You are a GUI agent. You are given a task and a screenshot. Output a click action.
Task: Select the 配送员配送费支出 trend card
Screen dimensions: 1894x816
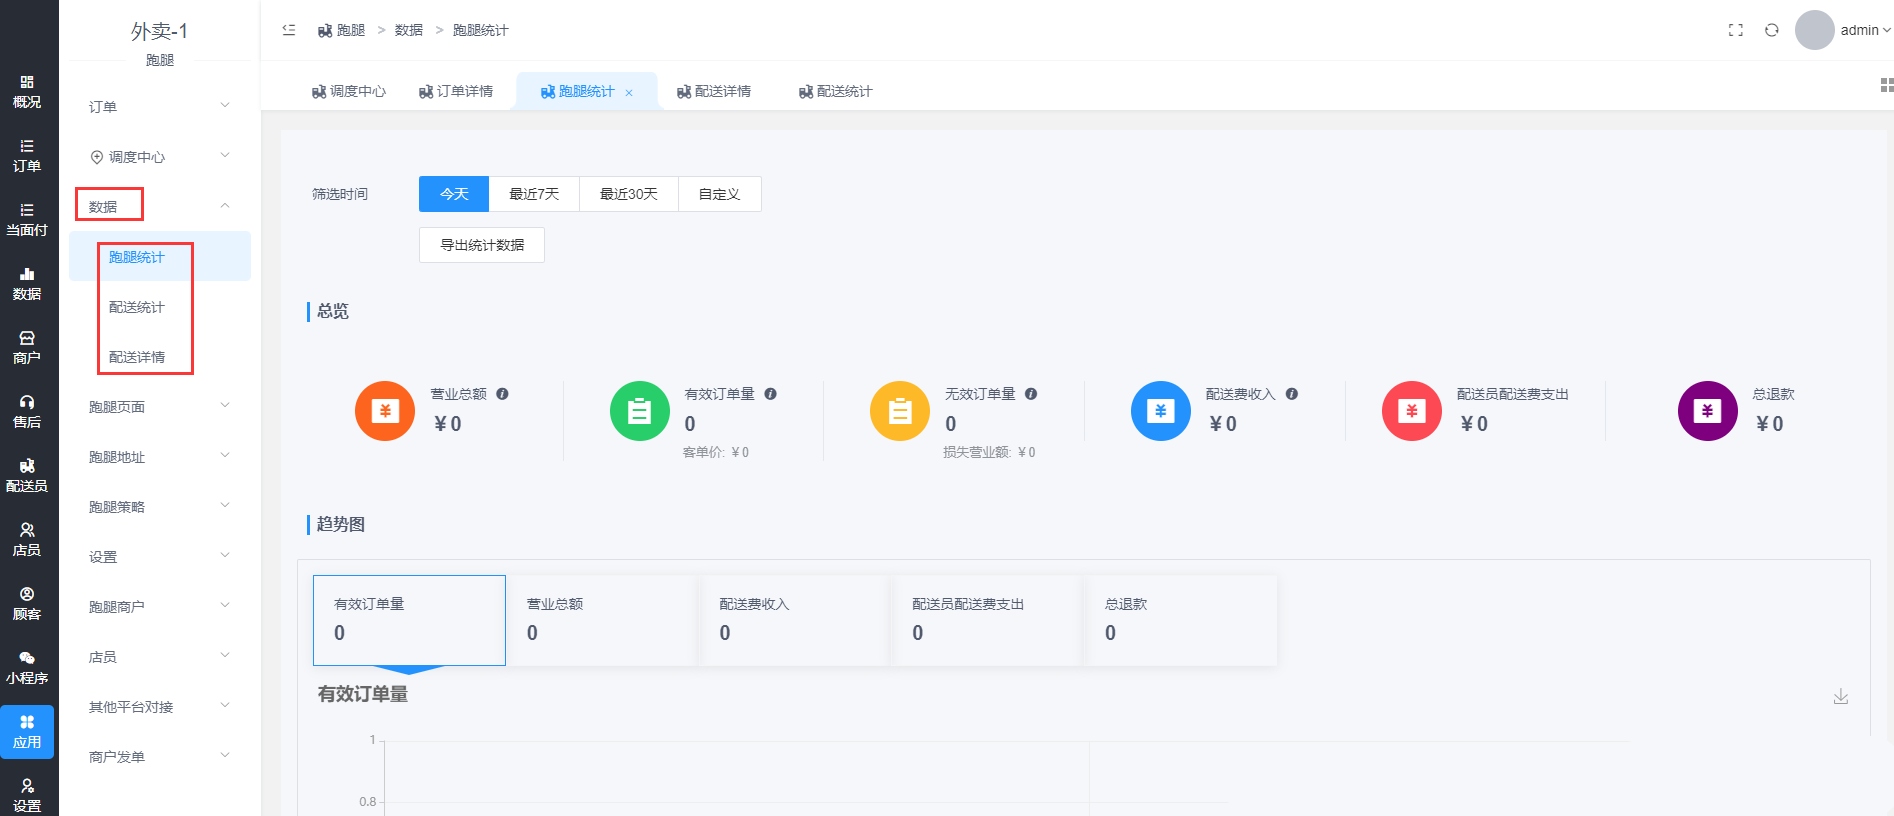click(987, 620)
